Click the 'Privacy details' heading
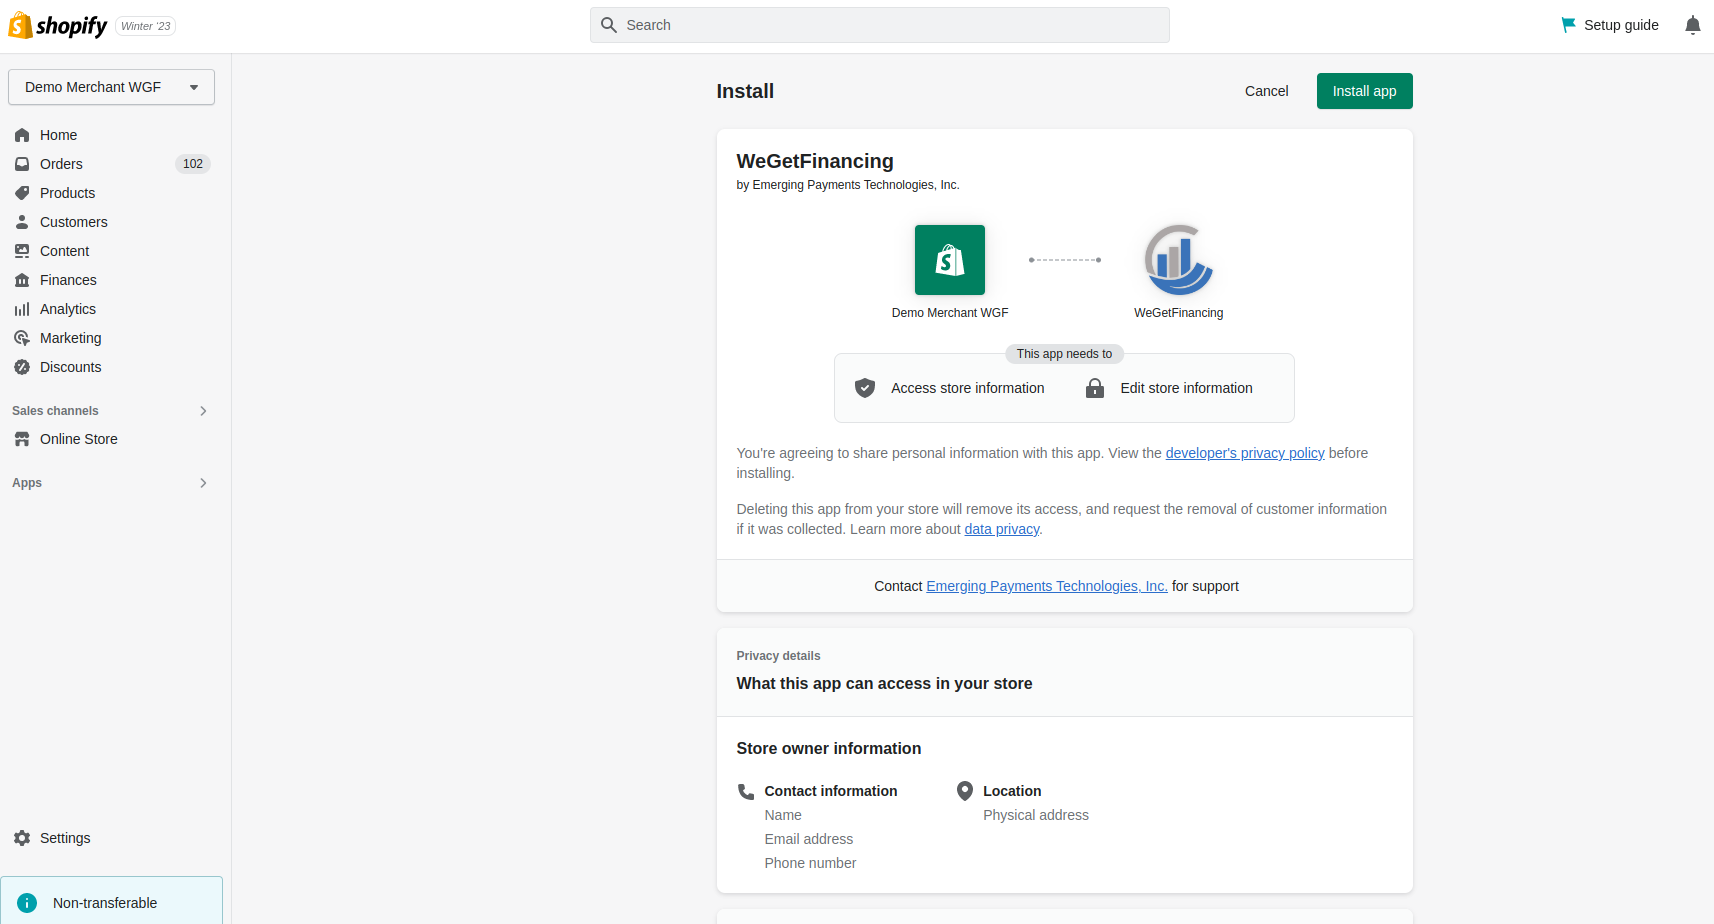Screen dimensions: 1714x924 [x=778, y=656]
